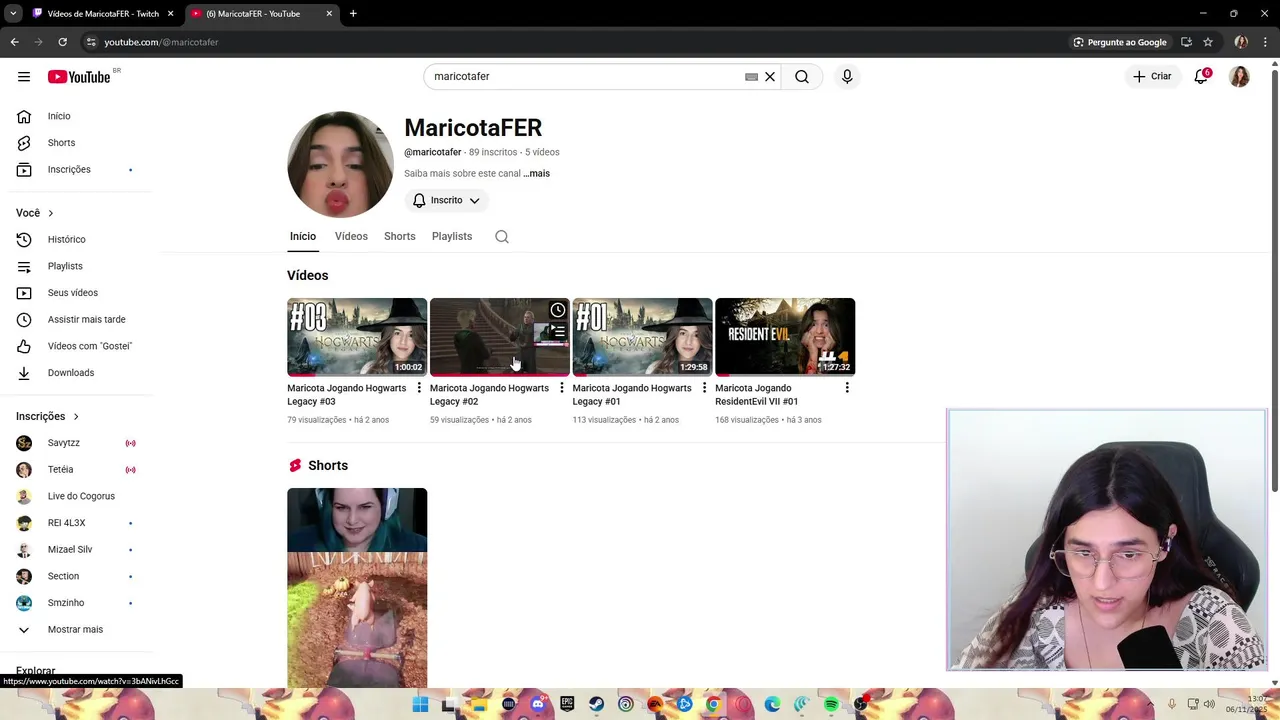1280x720 pixels.
Task: Expand channel description with ...mais
Action: 537,174
